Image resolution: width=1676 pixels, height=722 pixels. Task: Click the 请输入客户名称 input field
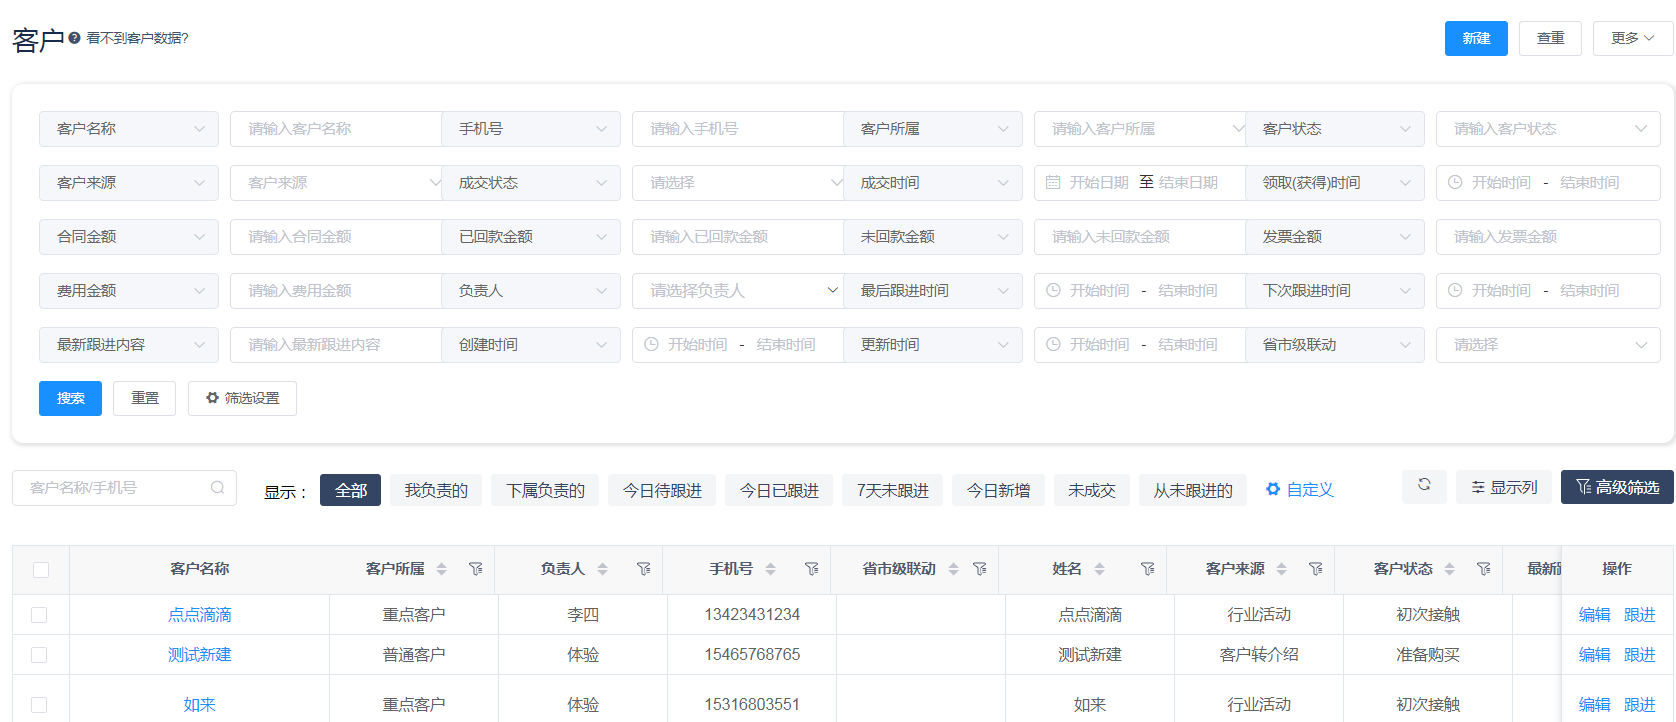335,129
